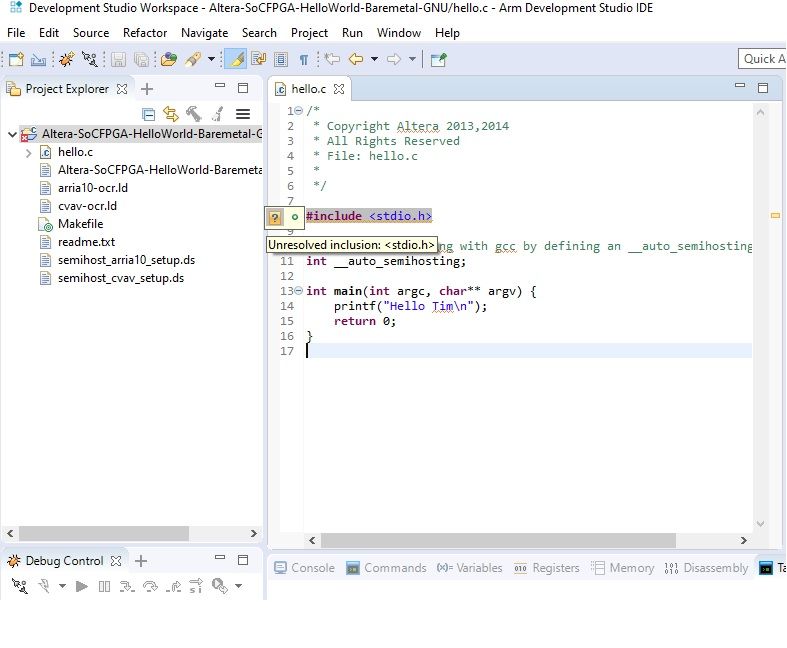Click Collapse All in Project Explorer
787x648 pixels.
[x=148, y=114]
